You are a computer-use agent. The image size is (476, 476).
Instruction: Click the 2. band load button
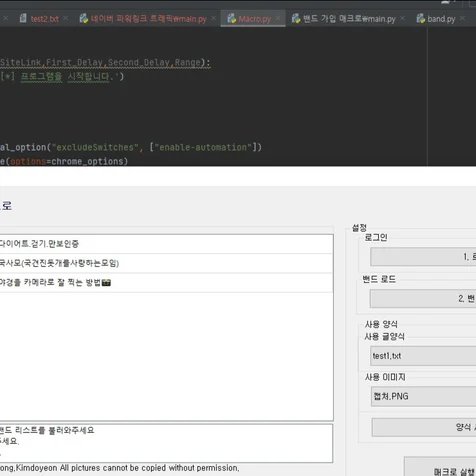pos(423,298)
